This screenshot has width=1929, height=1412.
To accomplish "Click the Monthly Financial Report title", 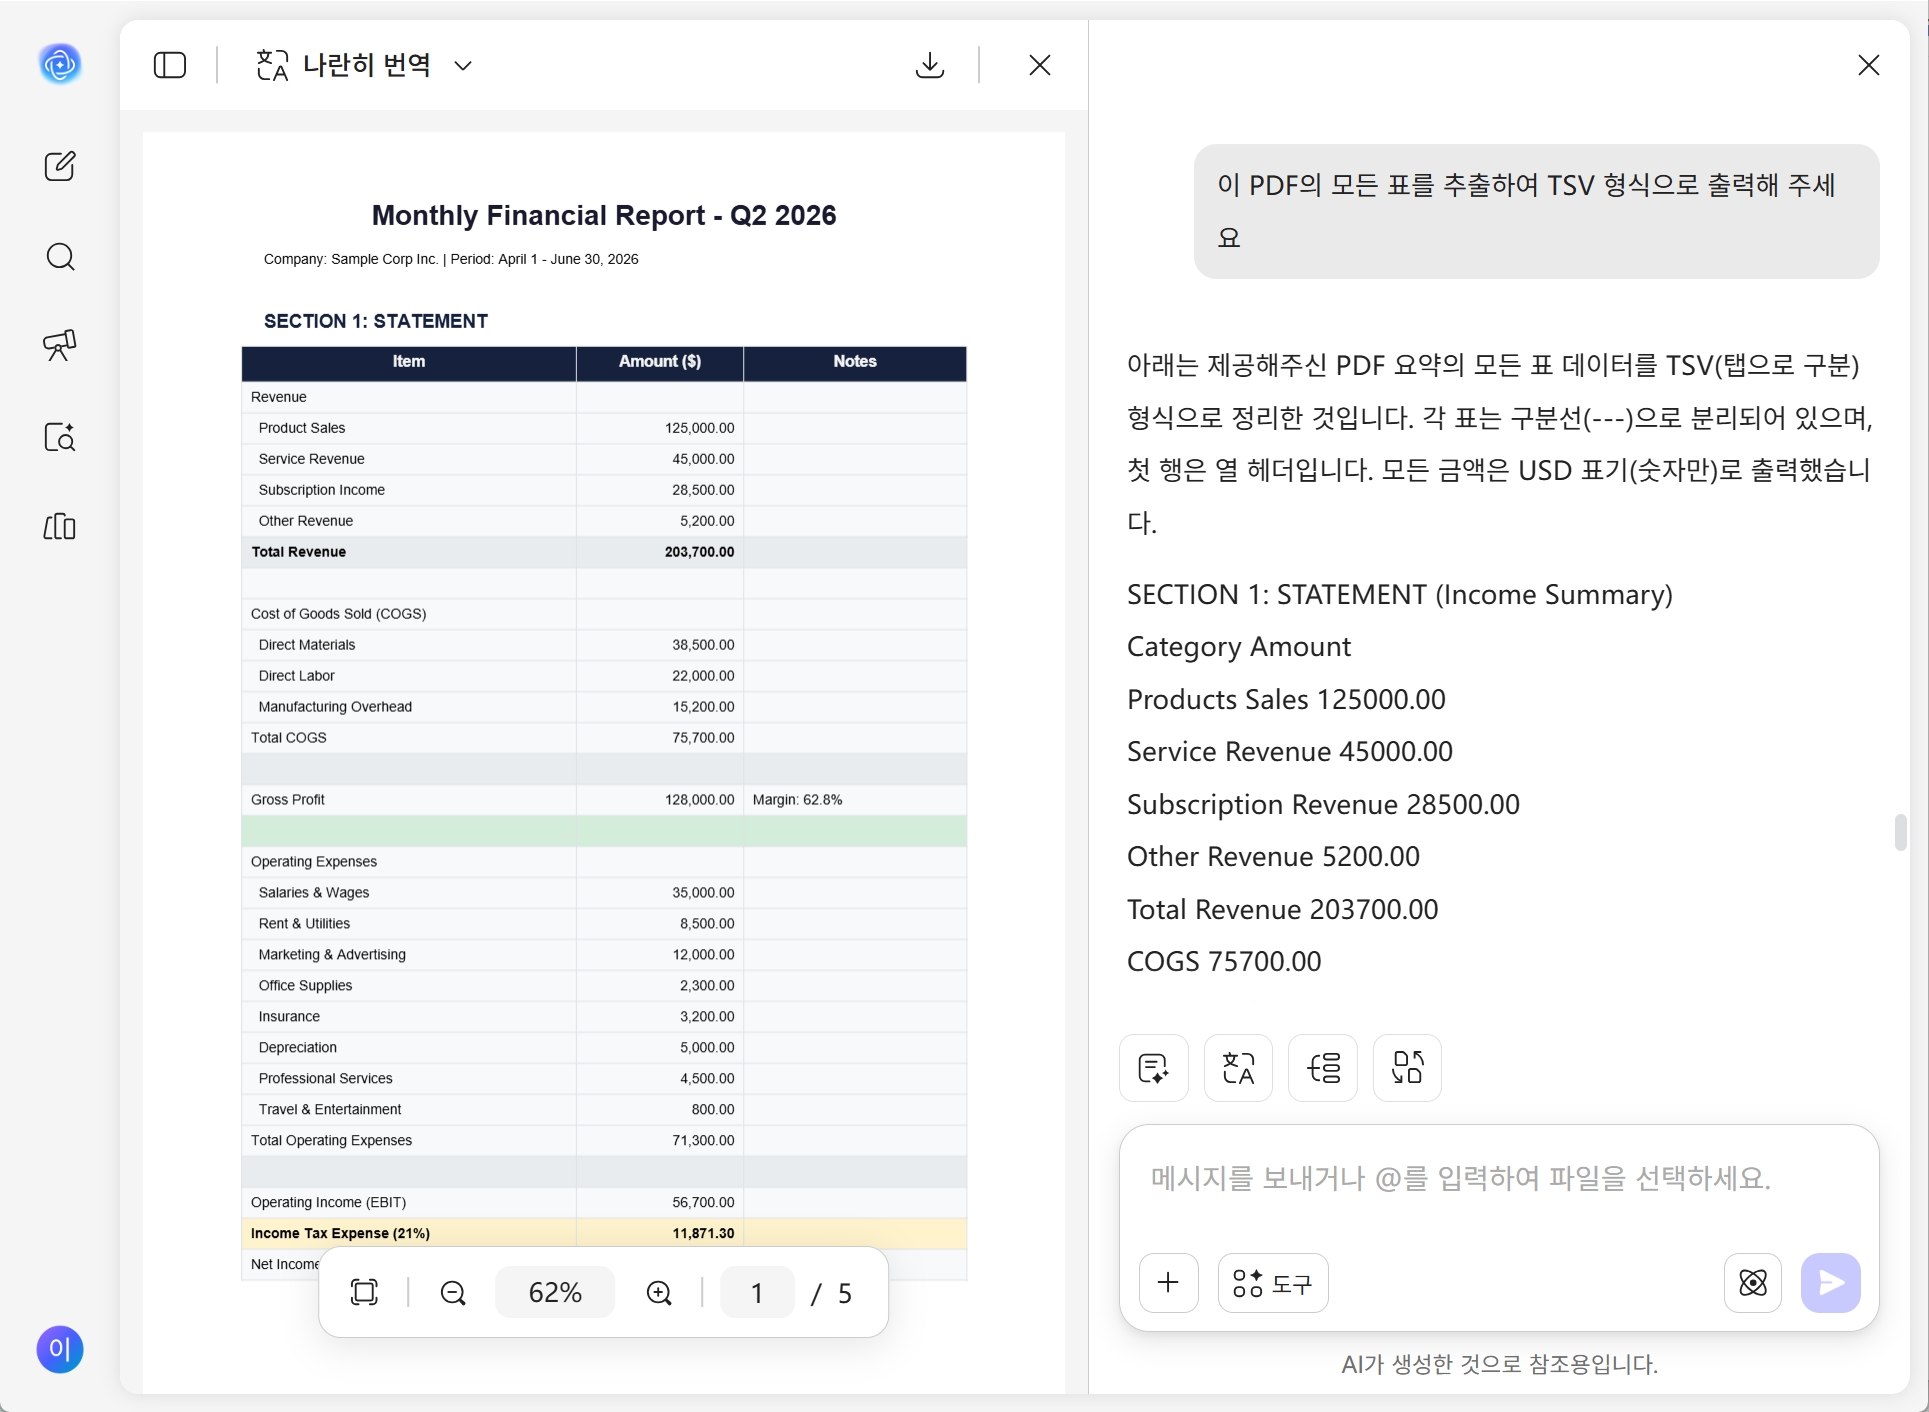I will coord(604,215).
